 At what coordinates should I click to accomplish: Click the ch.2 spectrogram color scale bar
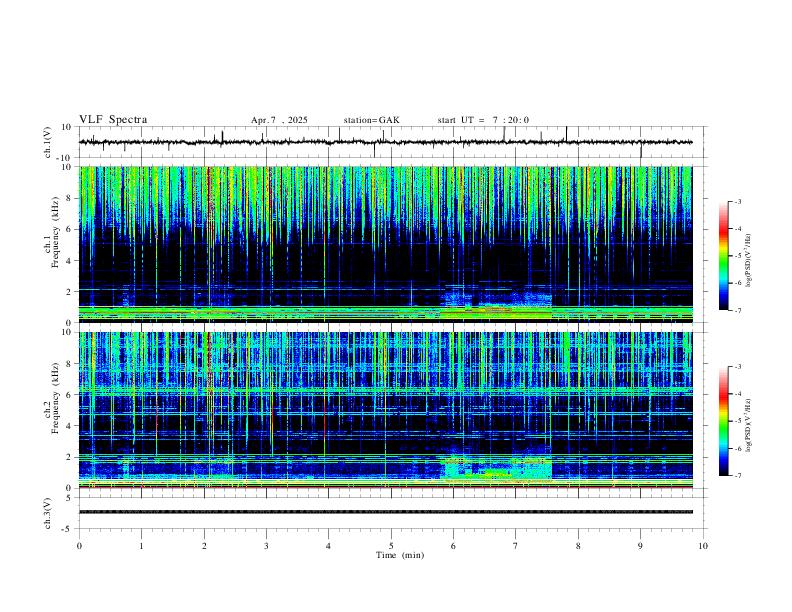[723, 421]
